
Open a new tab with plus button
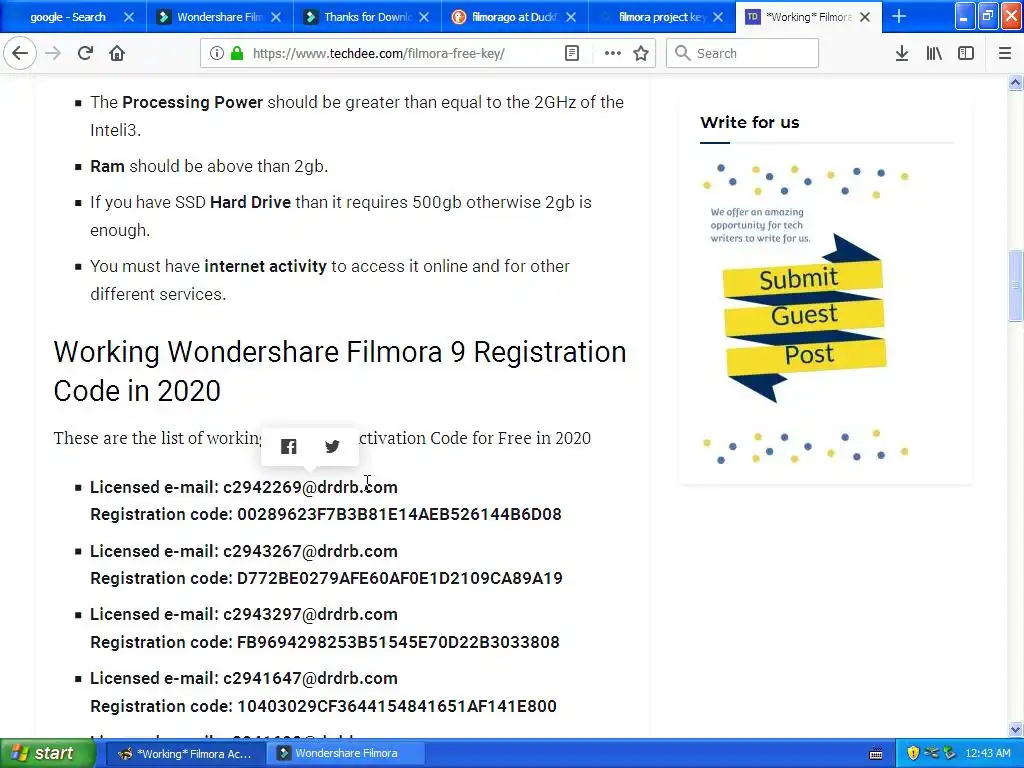[899, 16]
